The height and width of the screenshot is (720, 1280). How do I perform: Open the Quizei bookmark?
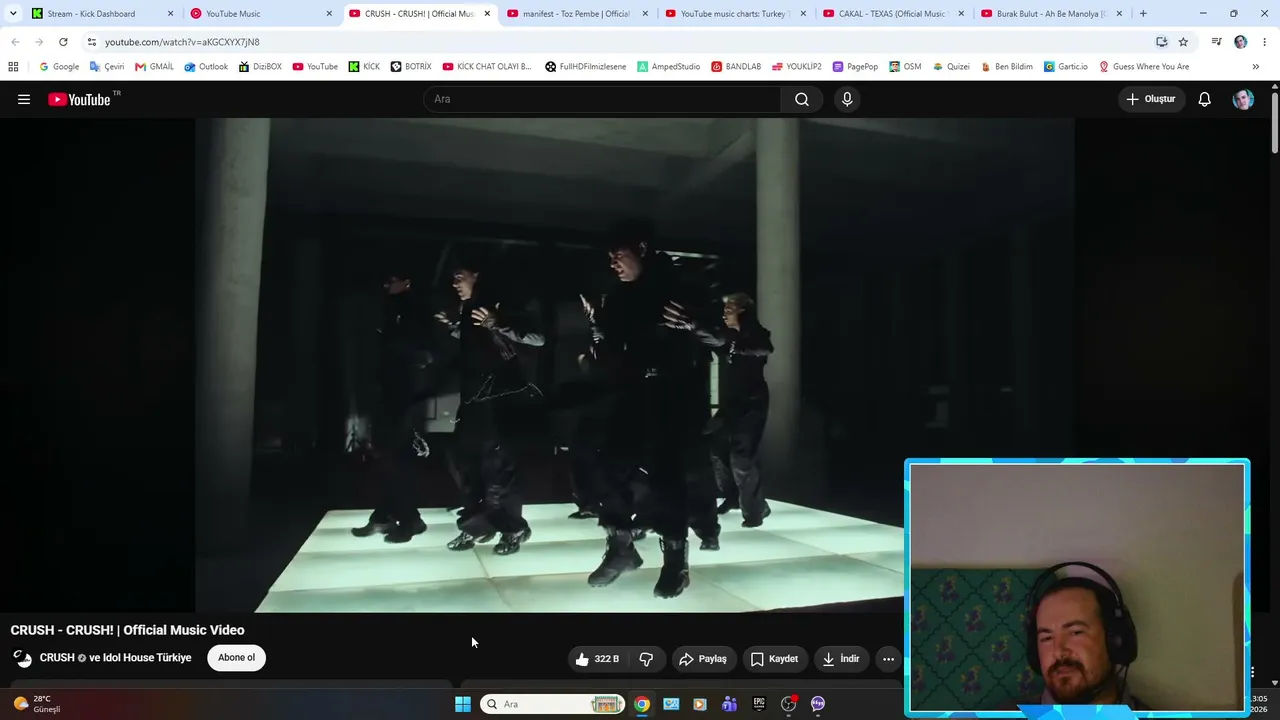point(951,67)
